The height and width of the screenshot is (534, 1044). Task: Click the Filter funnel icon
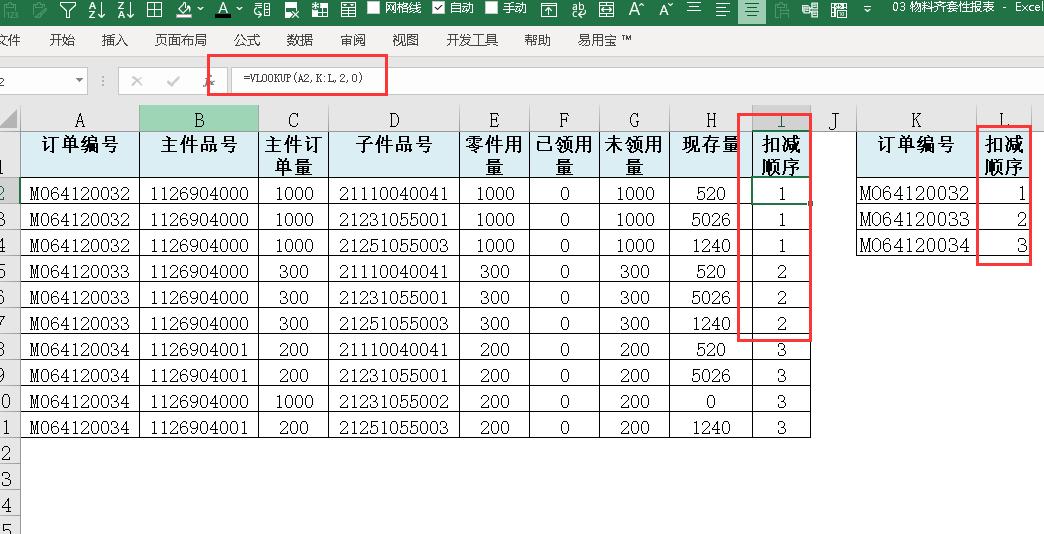67,9
